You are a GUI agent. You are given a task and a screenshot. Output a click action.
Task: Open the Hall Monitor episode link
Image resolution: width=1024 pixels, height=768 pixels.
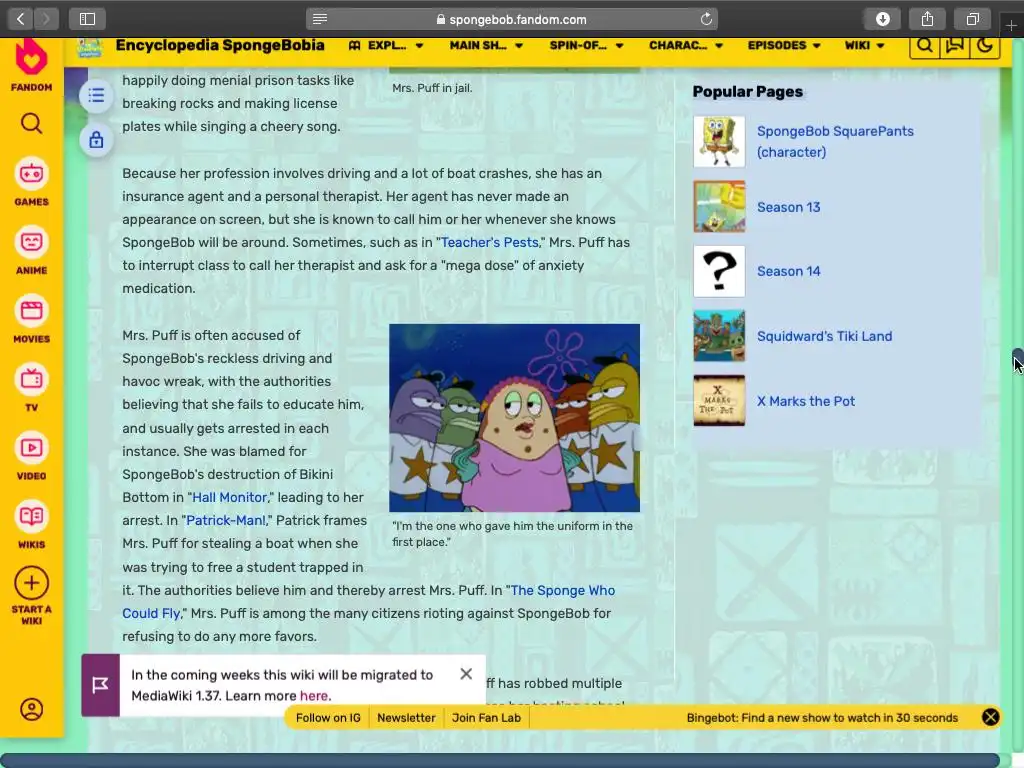click(229, 497)
